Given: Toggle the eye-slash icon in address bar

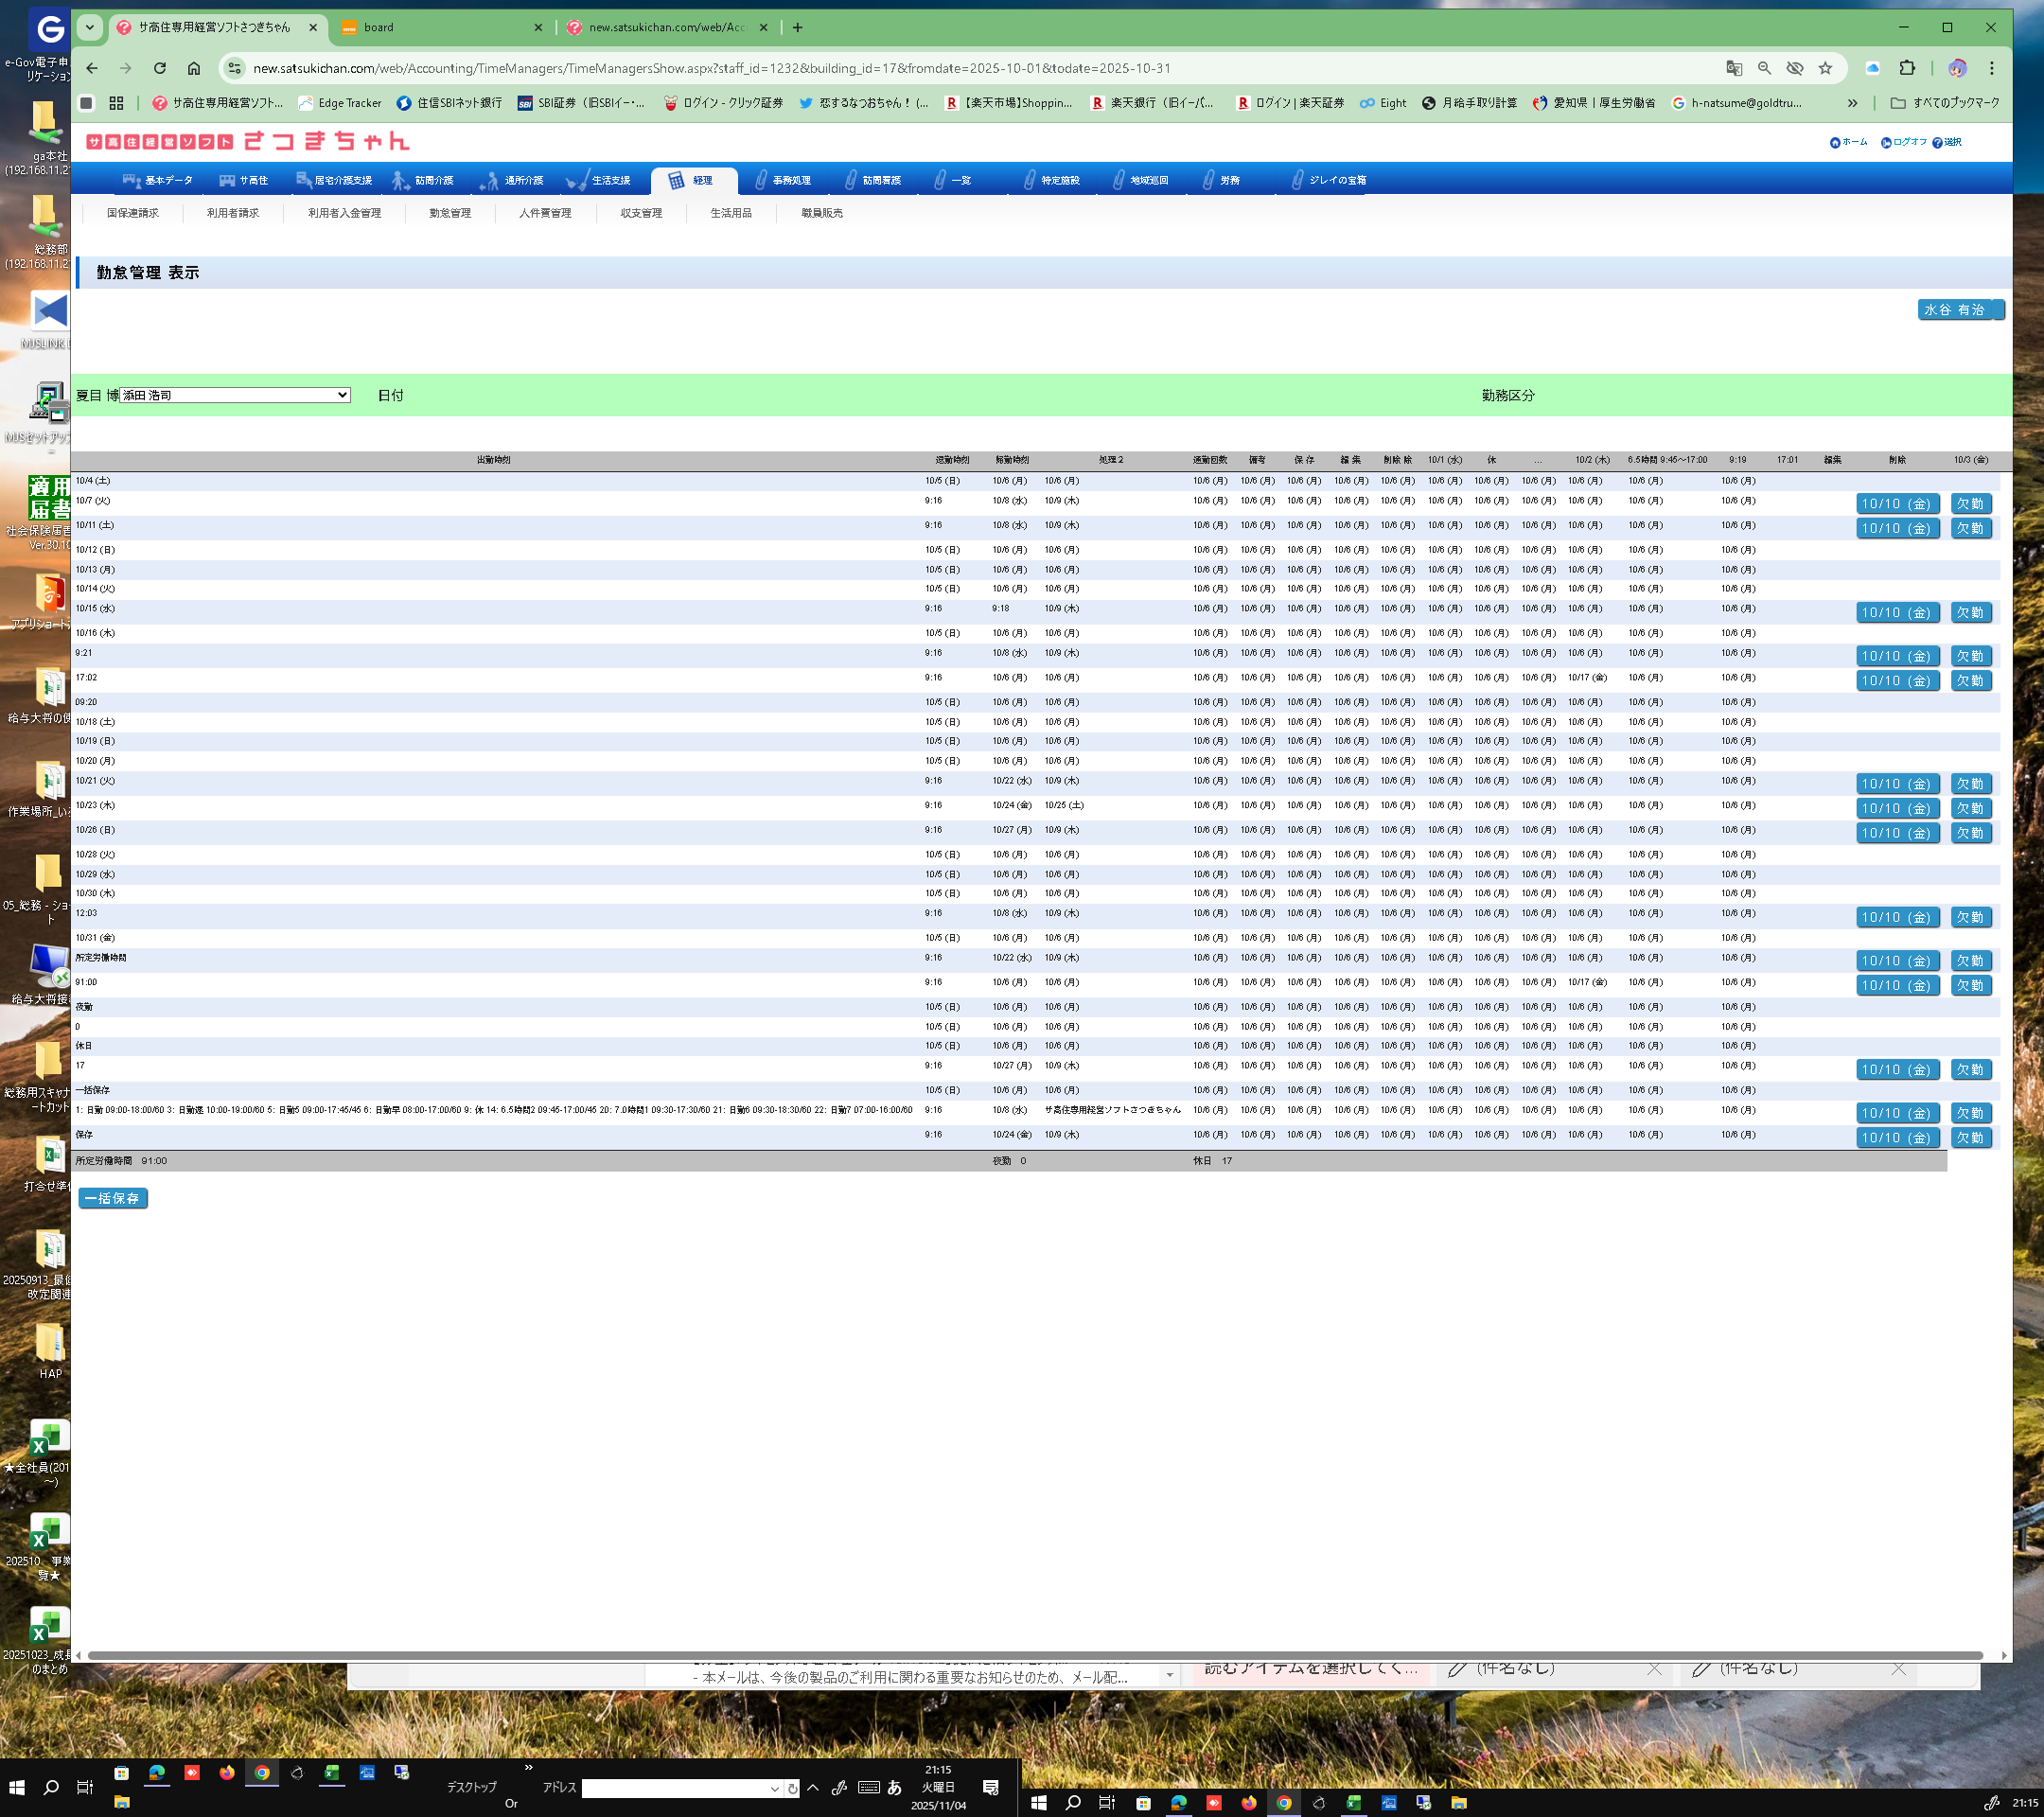Looking at the screenshot, I should 1795,68.
